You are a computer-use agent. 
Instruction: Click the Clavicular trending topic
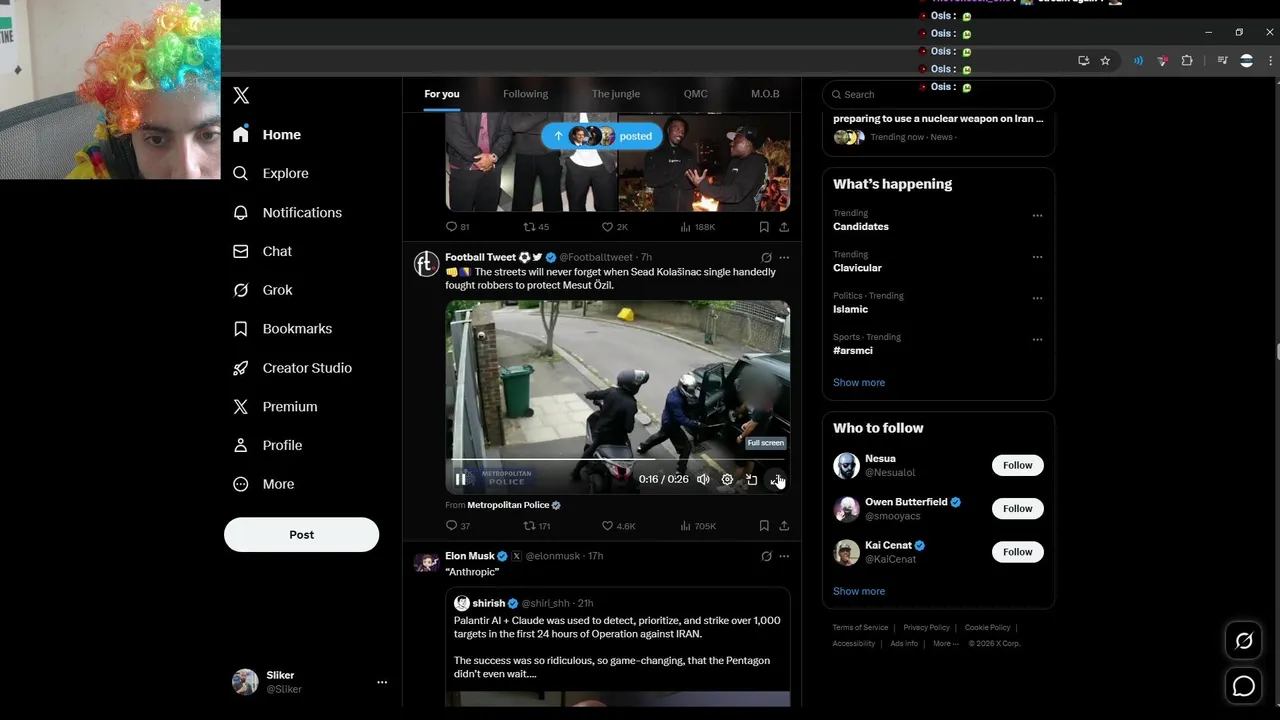pyautogui.click(x=857, y=268)
